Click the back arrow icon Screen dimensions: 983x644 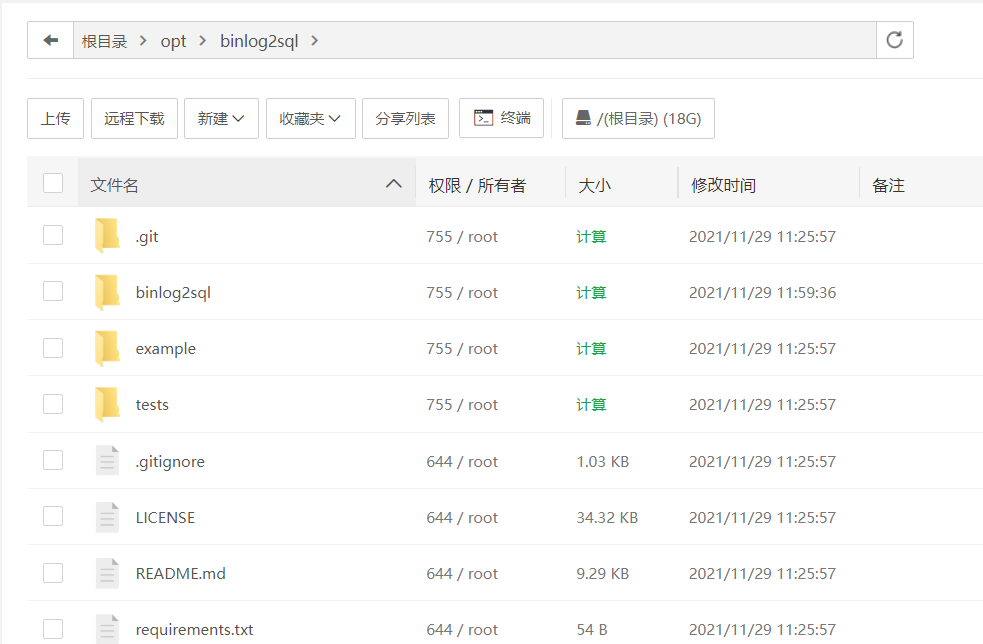[x=51, y=40]
